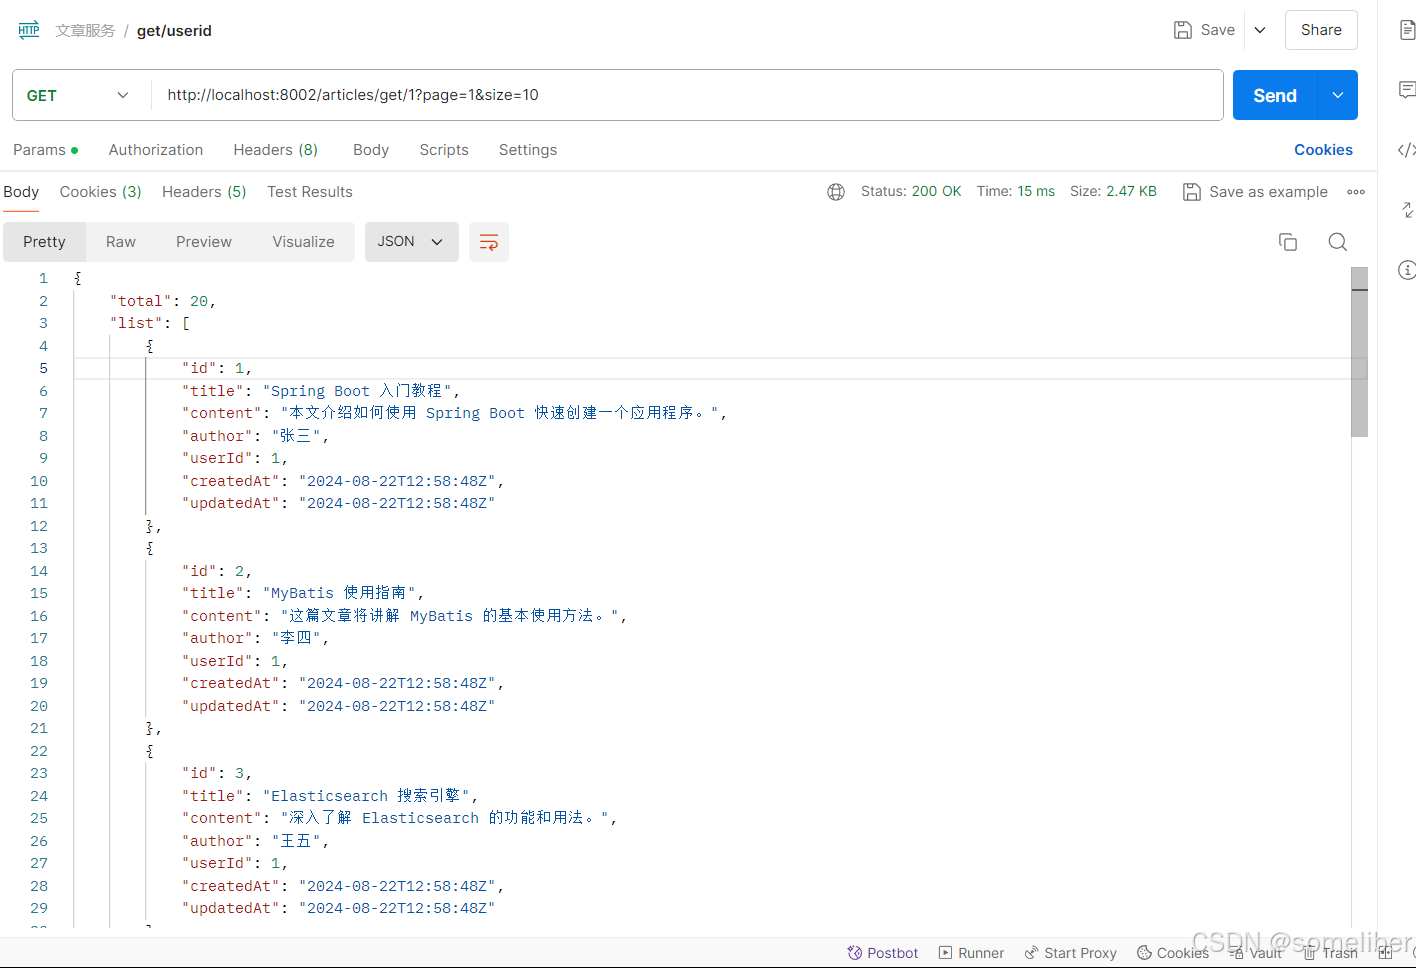The height and width of the screenshot is (968, 1416).
Task: Click the network globe icon
Action: coord(836,192)
